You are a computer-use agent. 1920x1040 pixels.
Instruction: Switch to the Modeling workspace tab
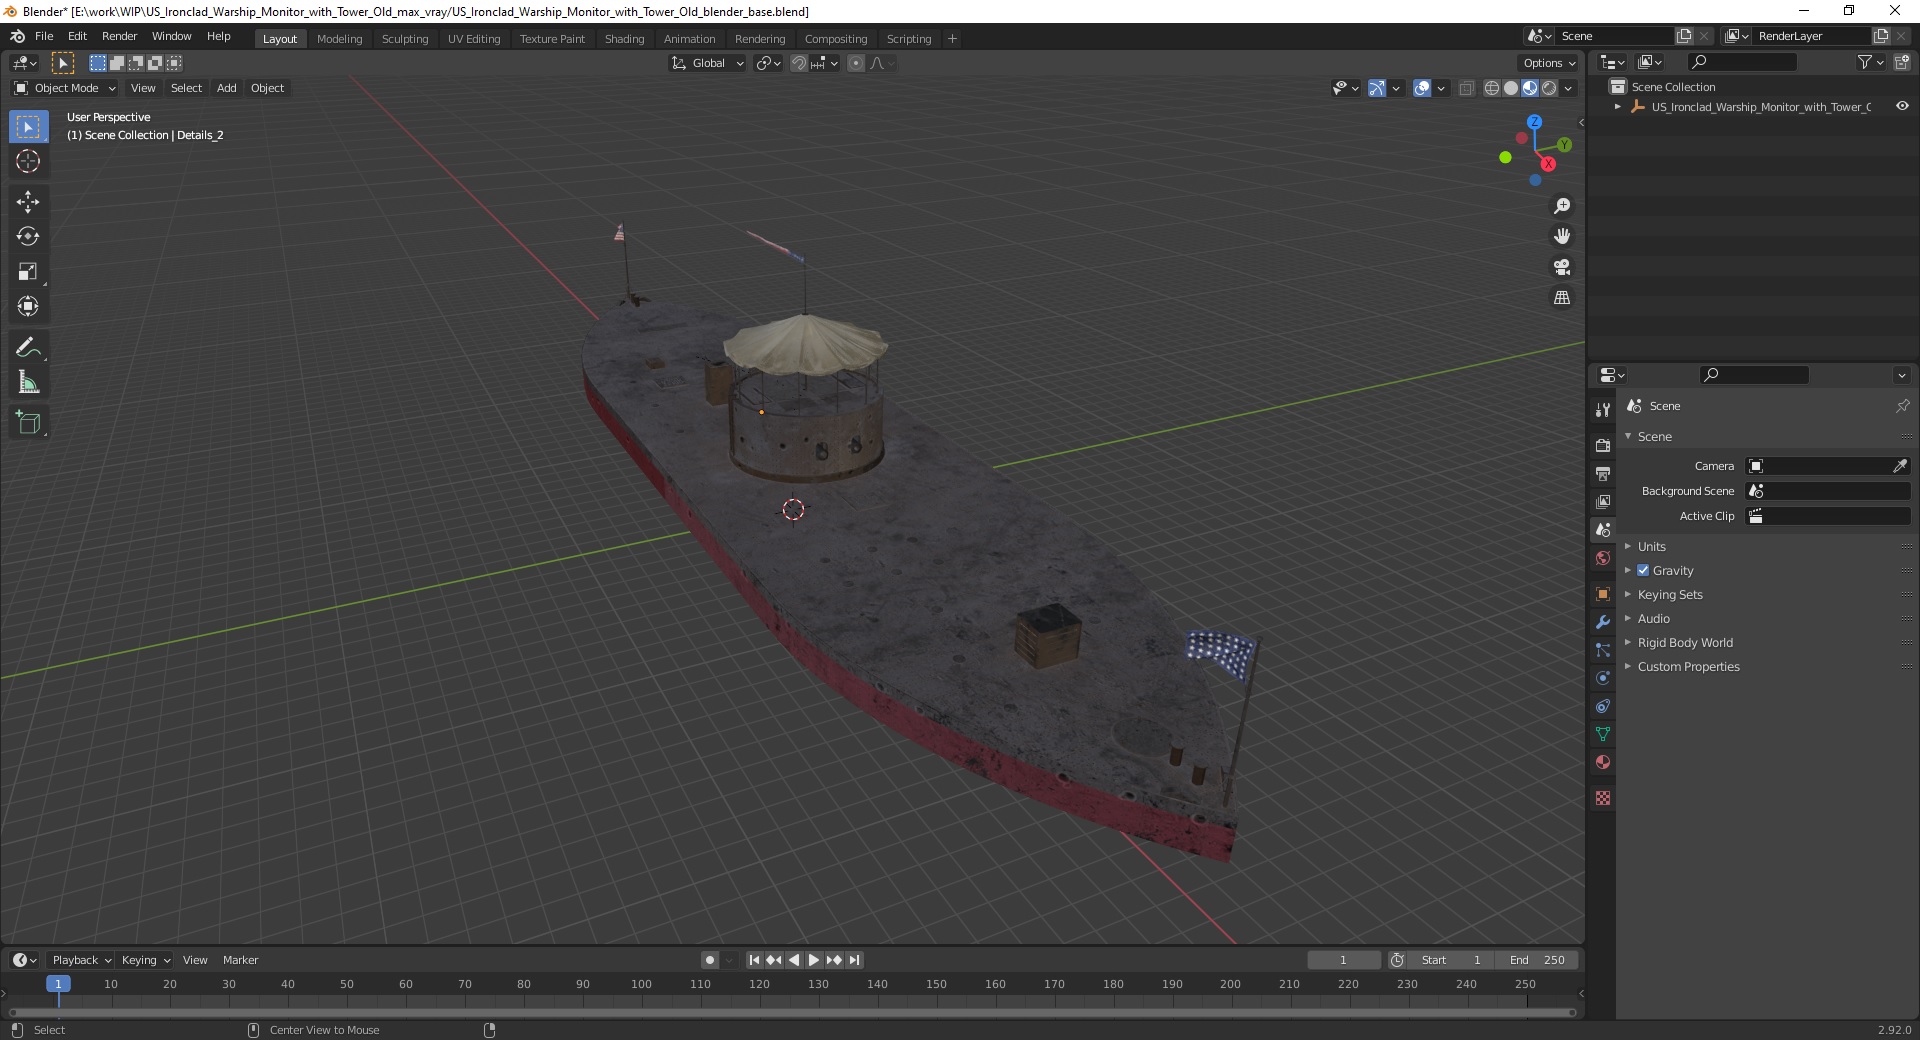(x=339, y=39)
